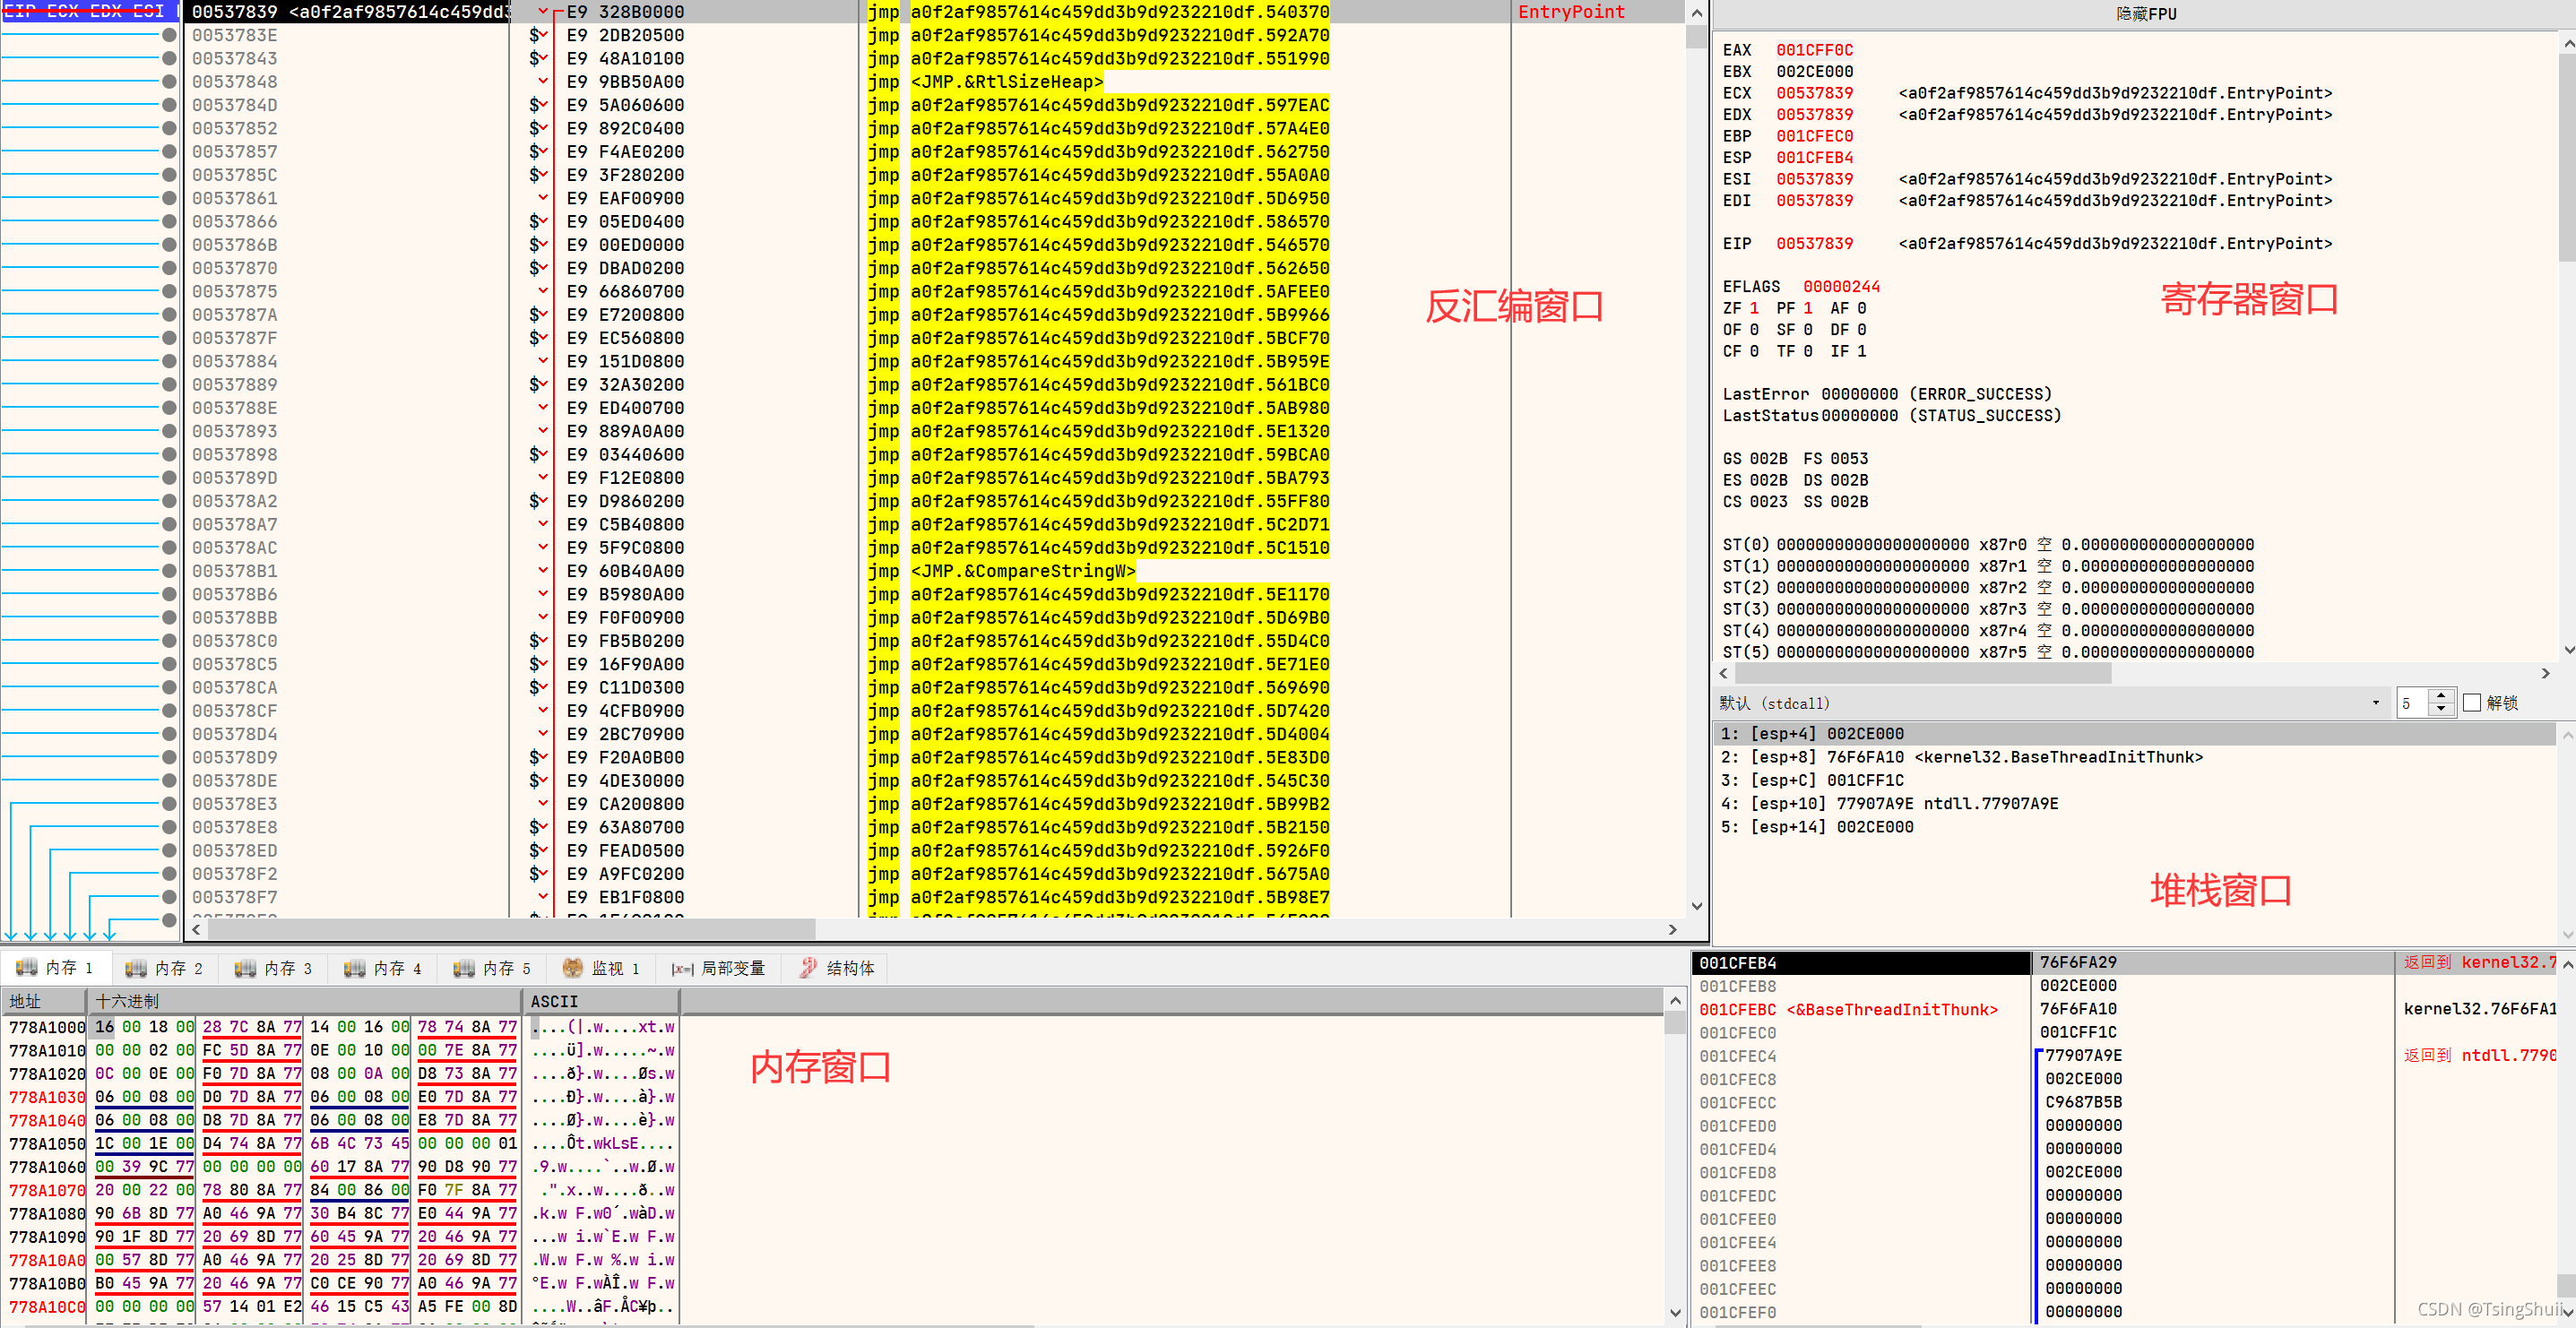Click the 内存 5 tab icon

point(463,968)
